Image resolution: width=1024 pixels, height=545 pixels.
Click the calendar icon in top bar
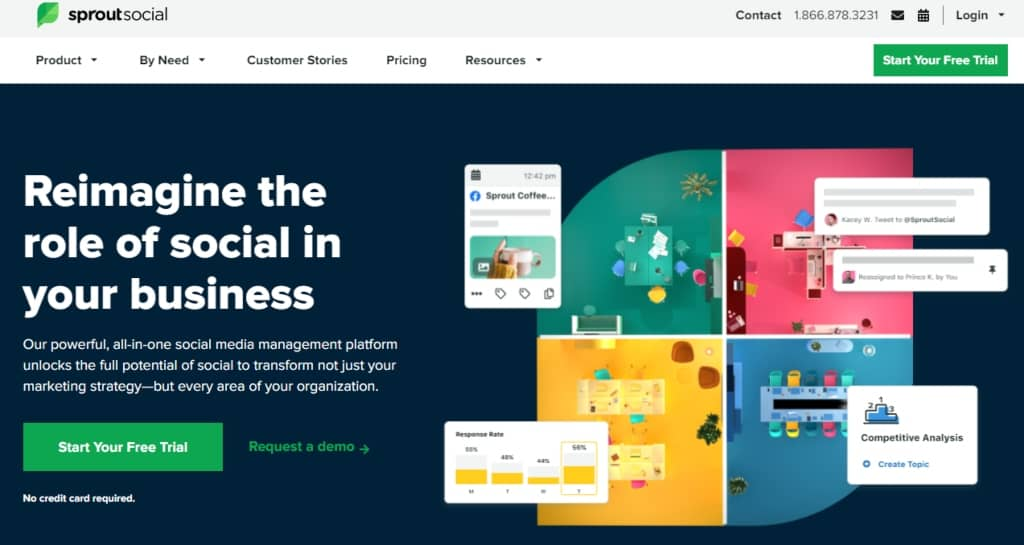click(923, 15)
